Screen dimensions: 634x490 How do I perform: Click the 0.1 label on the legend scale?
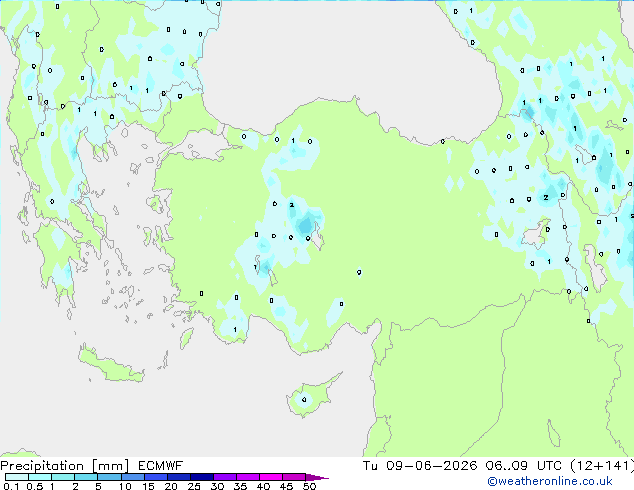click(11, 486)
